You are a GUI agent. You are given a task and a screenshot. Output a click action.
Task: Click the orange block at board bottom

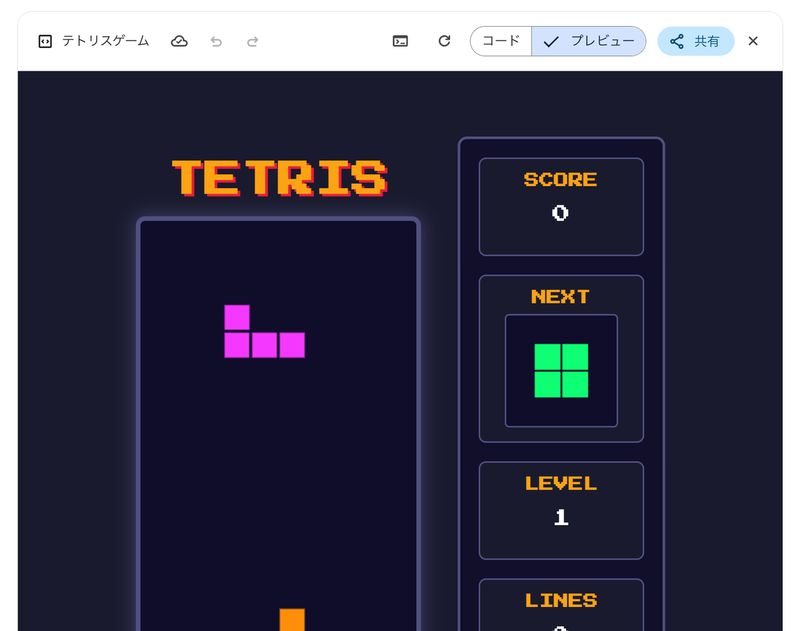click(292, 619)
